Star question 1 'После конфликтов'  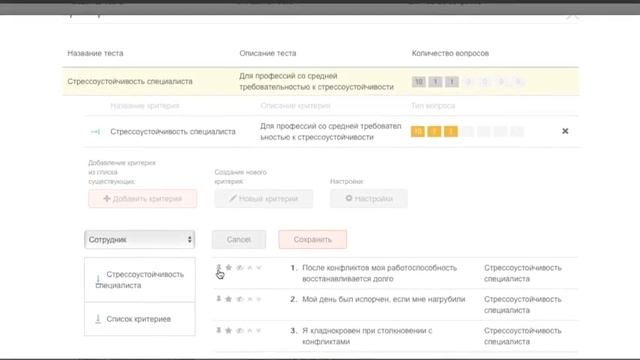(x=229, y=267)
